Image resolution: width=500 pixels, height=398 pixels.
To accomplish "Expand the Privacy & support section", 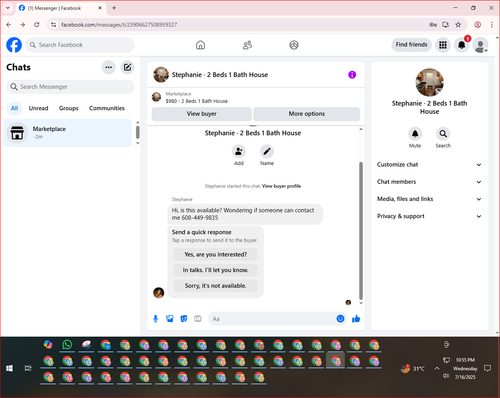I will tap(429, 216).
